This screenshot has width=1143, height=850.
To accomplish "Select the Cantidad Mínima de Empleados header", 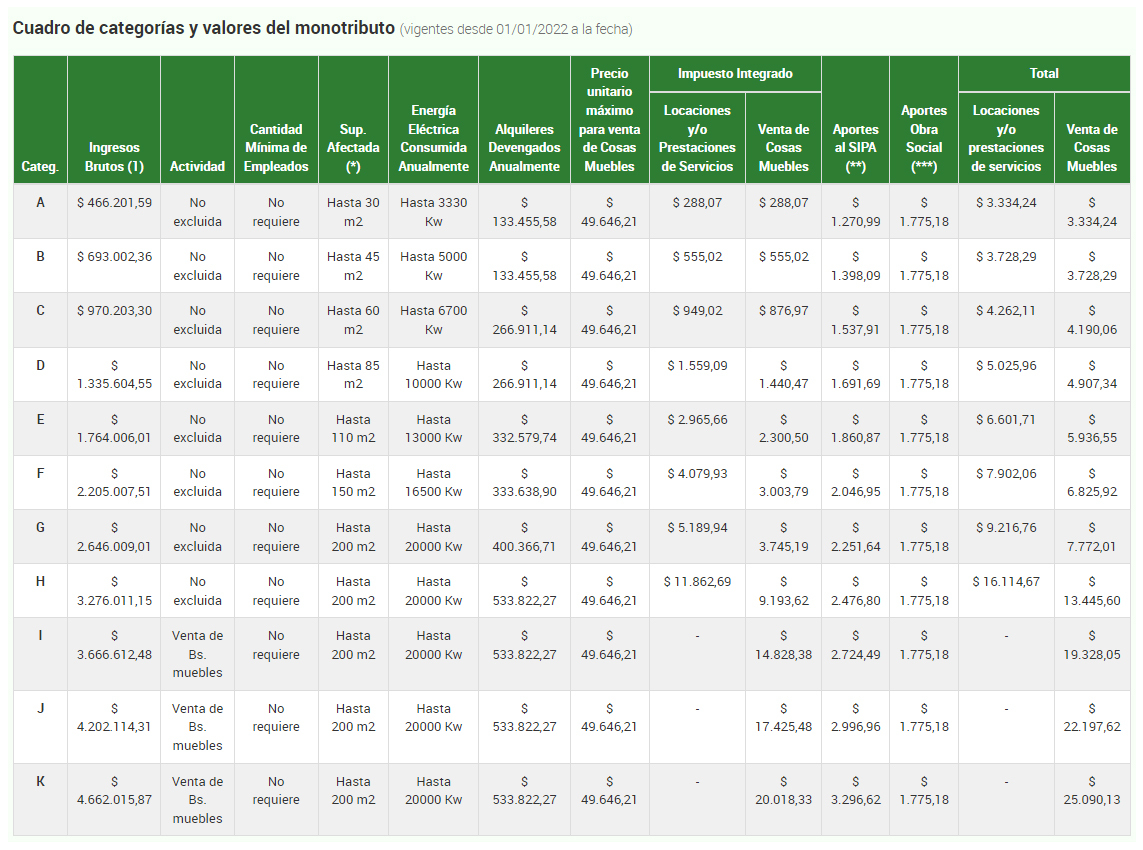I will click(276, 148).
